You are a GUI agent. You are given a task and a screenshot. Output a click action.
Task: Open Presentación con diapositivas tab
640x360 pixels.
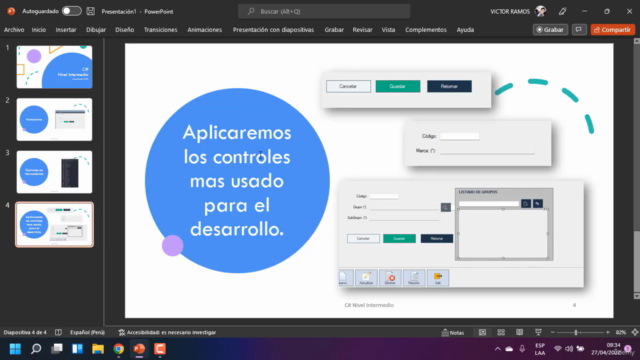tap(273, 30)
